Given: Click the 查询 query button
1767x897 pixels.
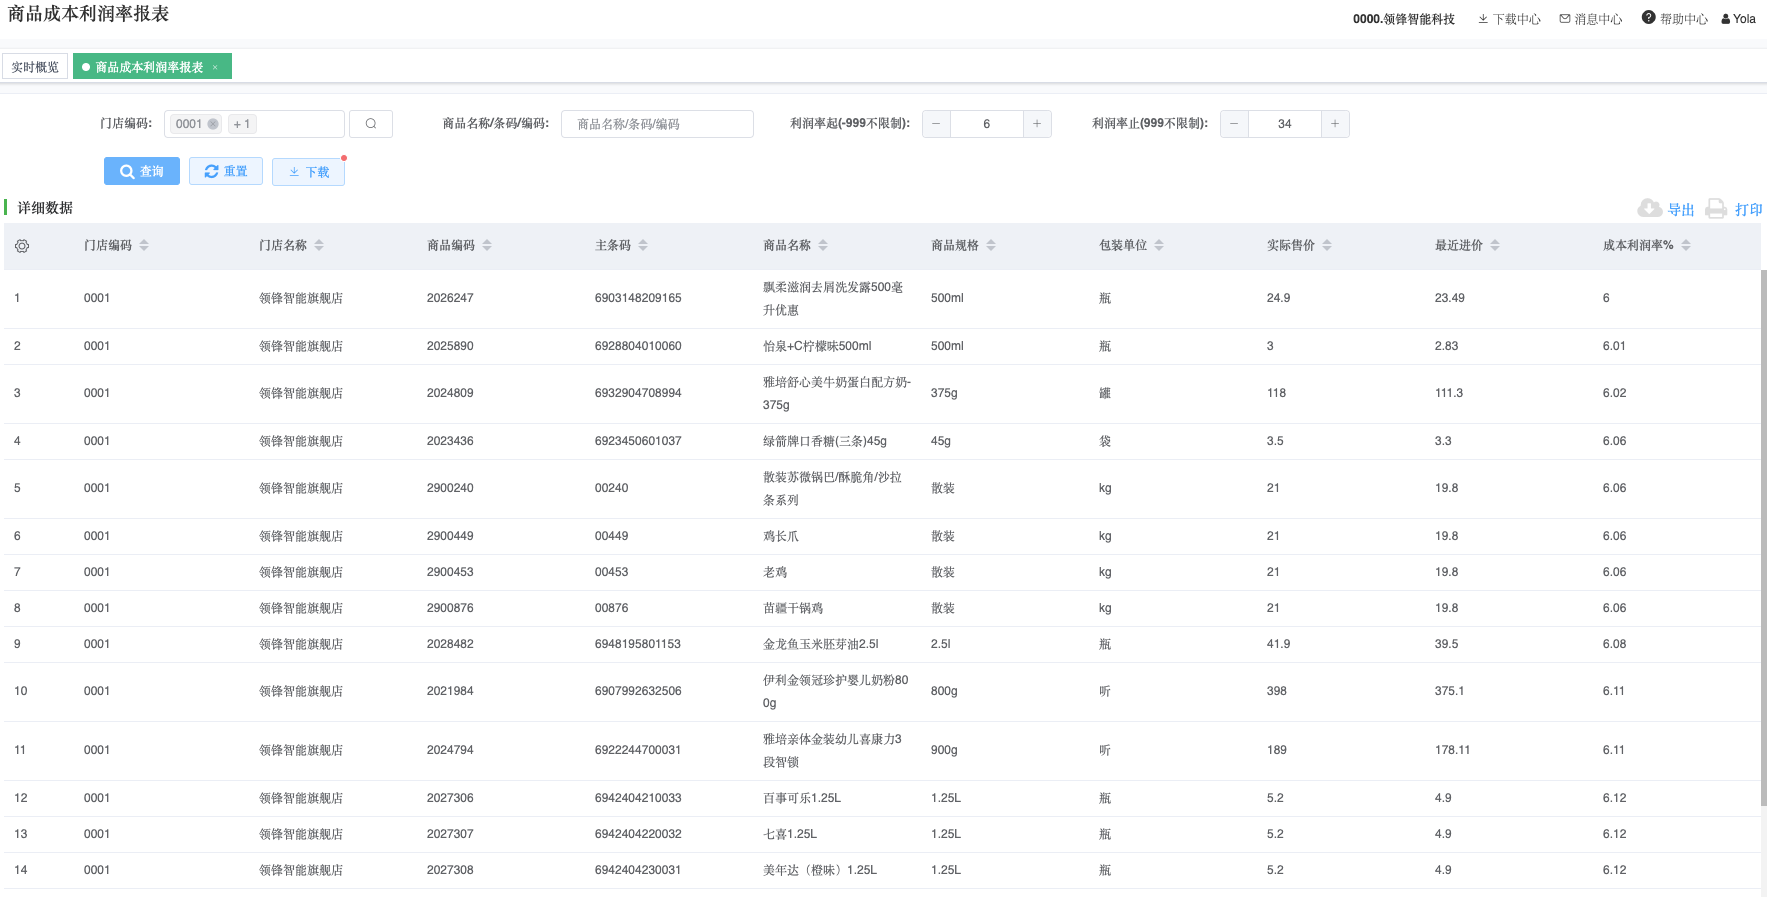Looking at the screenshot, I should pyautogui.click(x=142, y=171).
